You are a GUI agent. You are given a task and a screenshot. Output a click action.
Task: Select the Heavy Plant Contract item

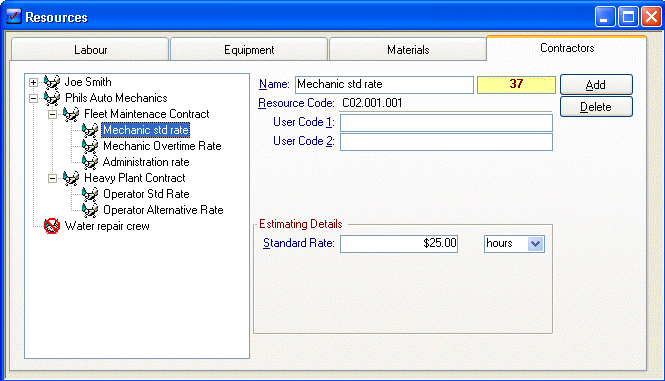(x=134, y=178)
